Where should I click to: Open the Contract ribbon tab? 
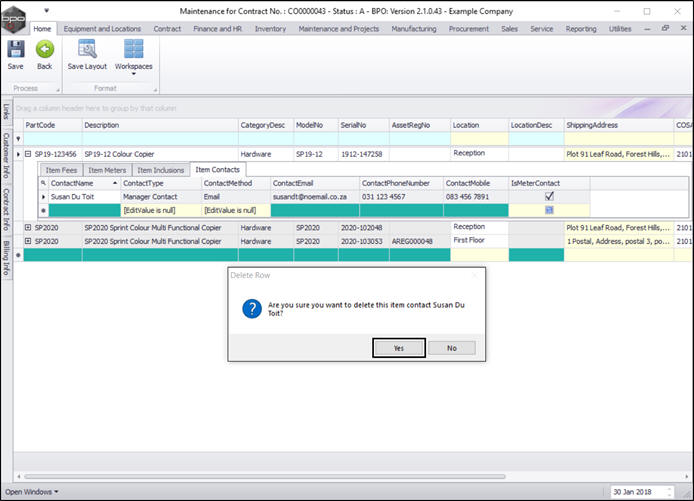tap(167, 29)
